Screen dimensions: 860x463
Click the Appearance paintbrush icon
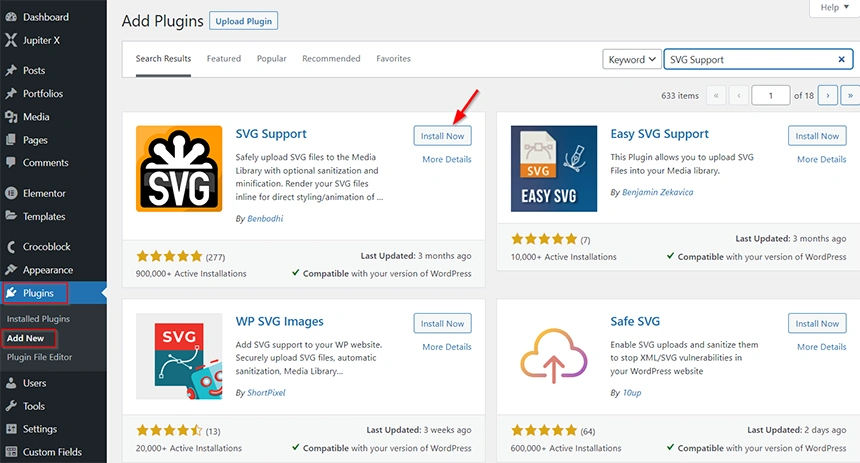(x=10, y=270)
